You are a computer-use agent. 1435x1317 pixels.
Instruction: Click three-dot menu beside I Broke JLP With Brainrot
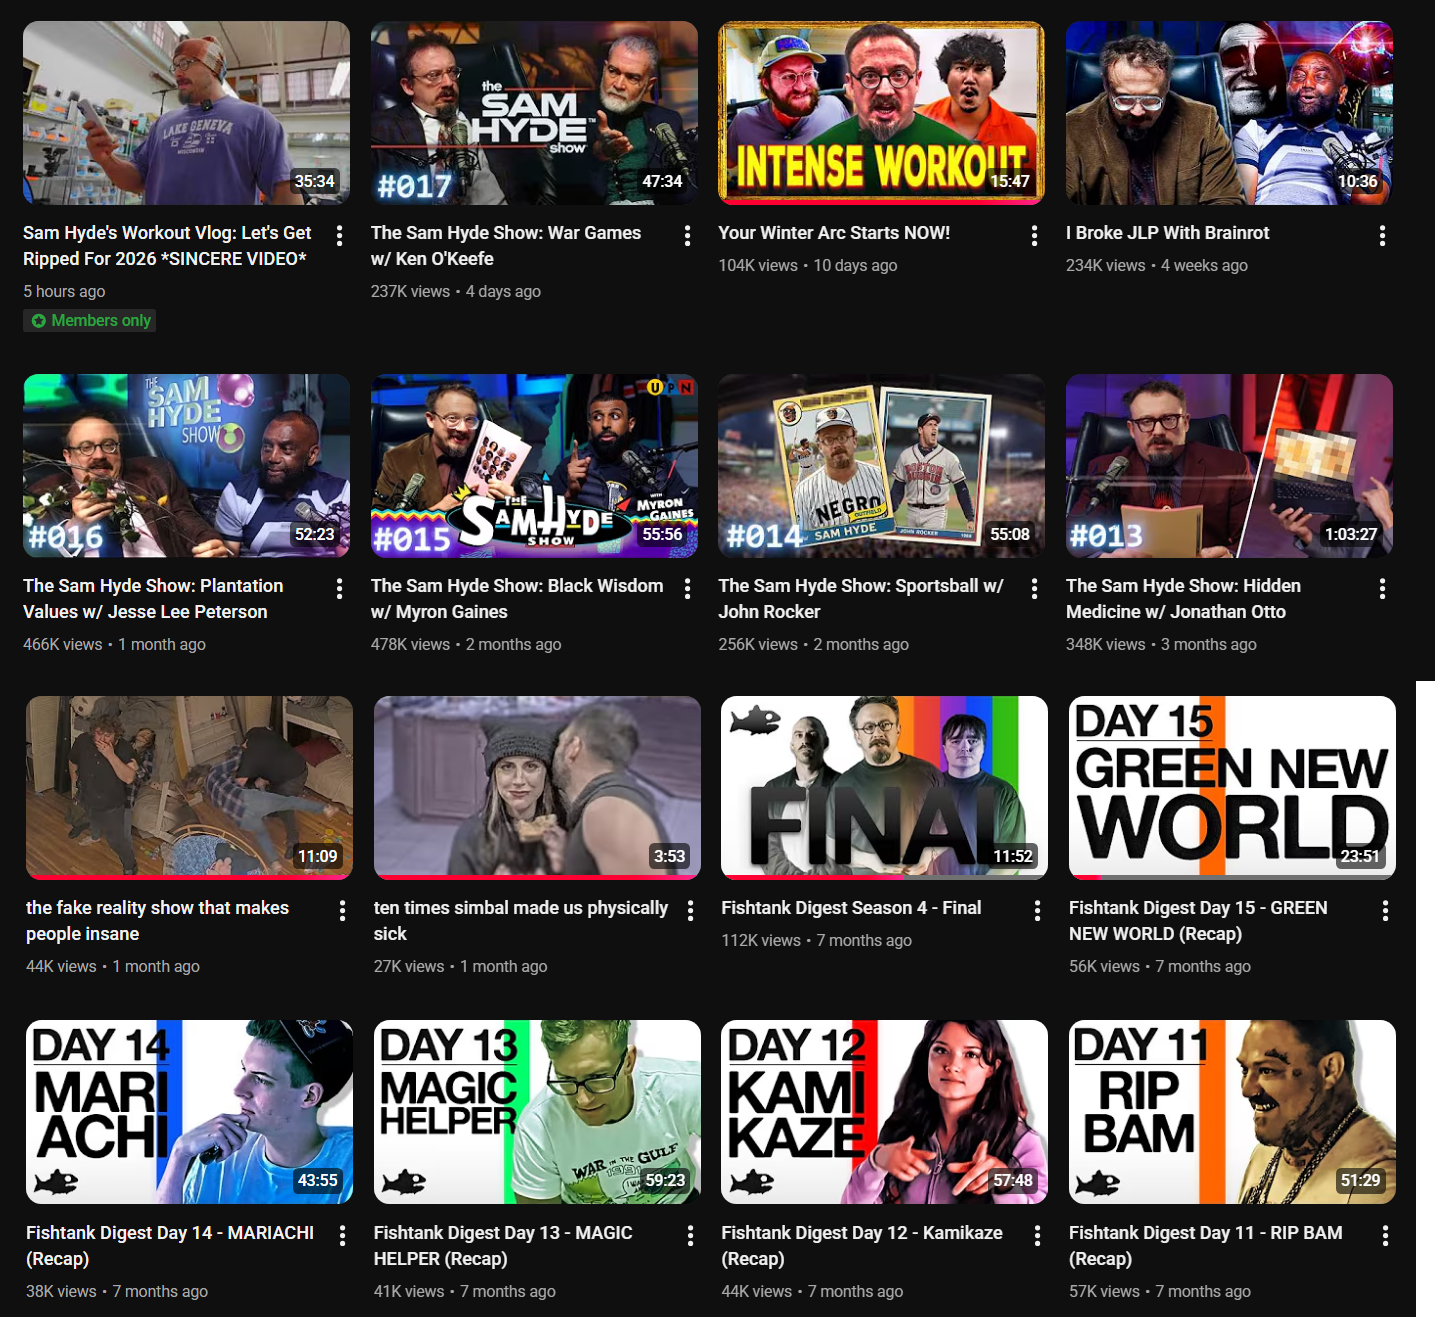(x=1382, y=235)
